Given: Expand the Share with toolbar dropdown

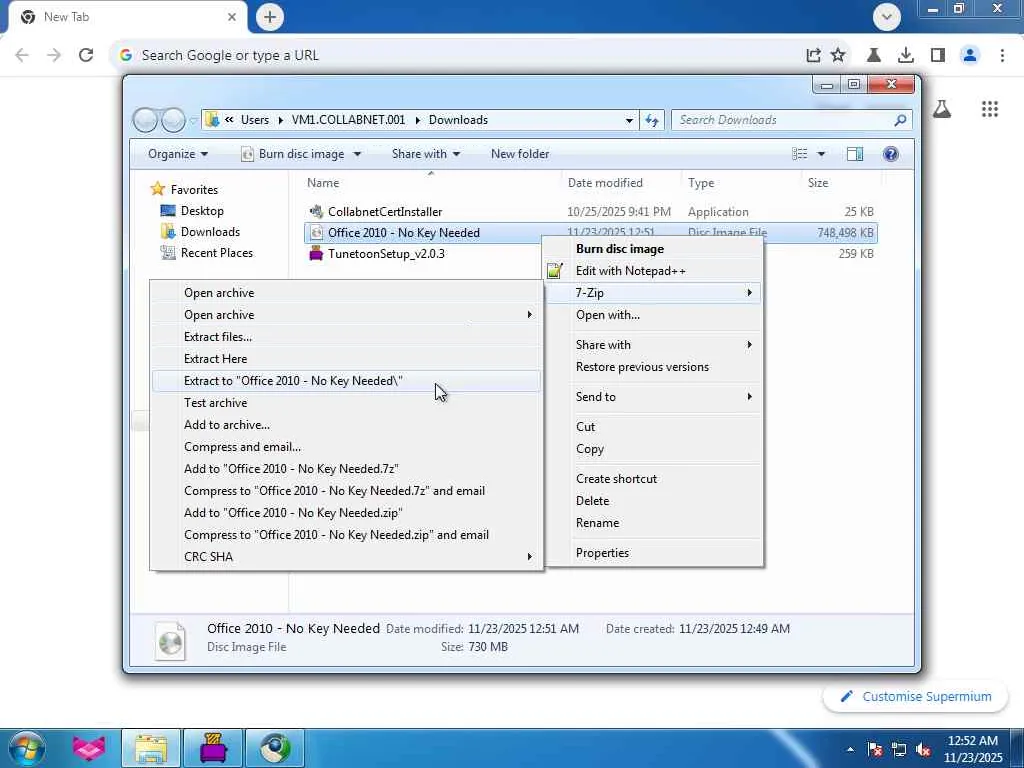Looking at the screenshot, I should tap(426, 154).
